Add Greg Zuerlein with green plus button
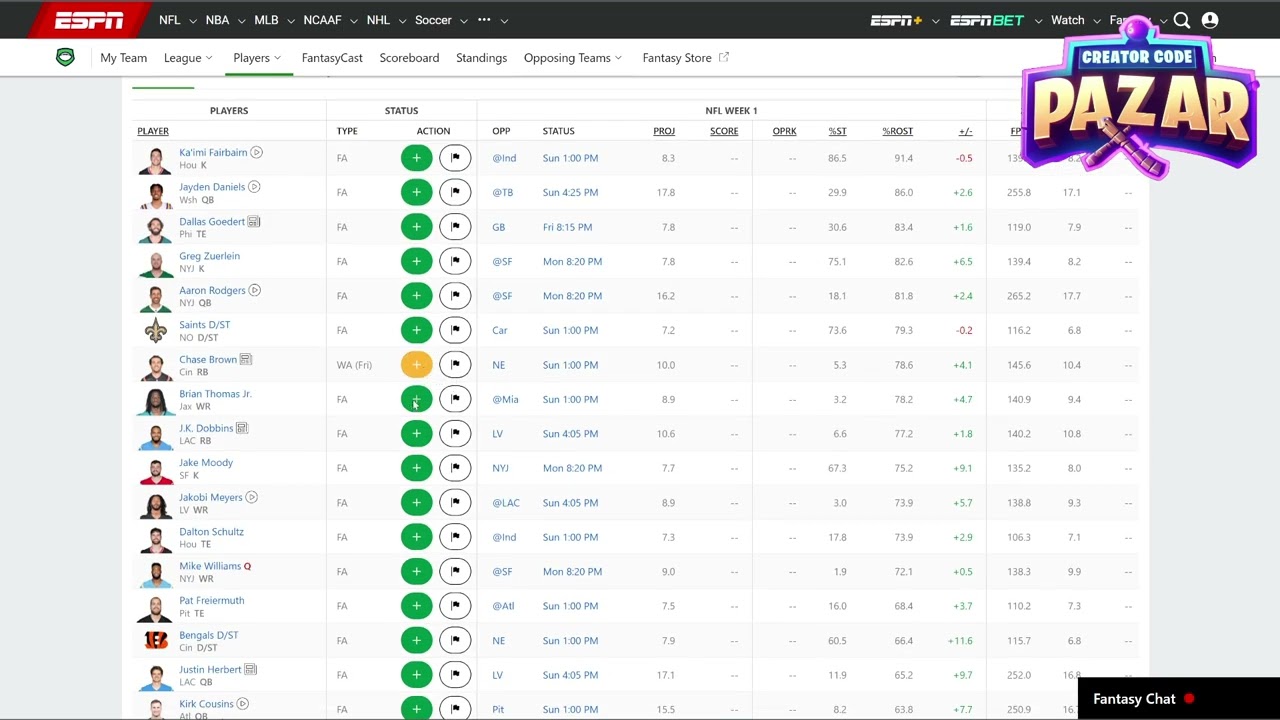 [x=416, y=261]
